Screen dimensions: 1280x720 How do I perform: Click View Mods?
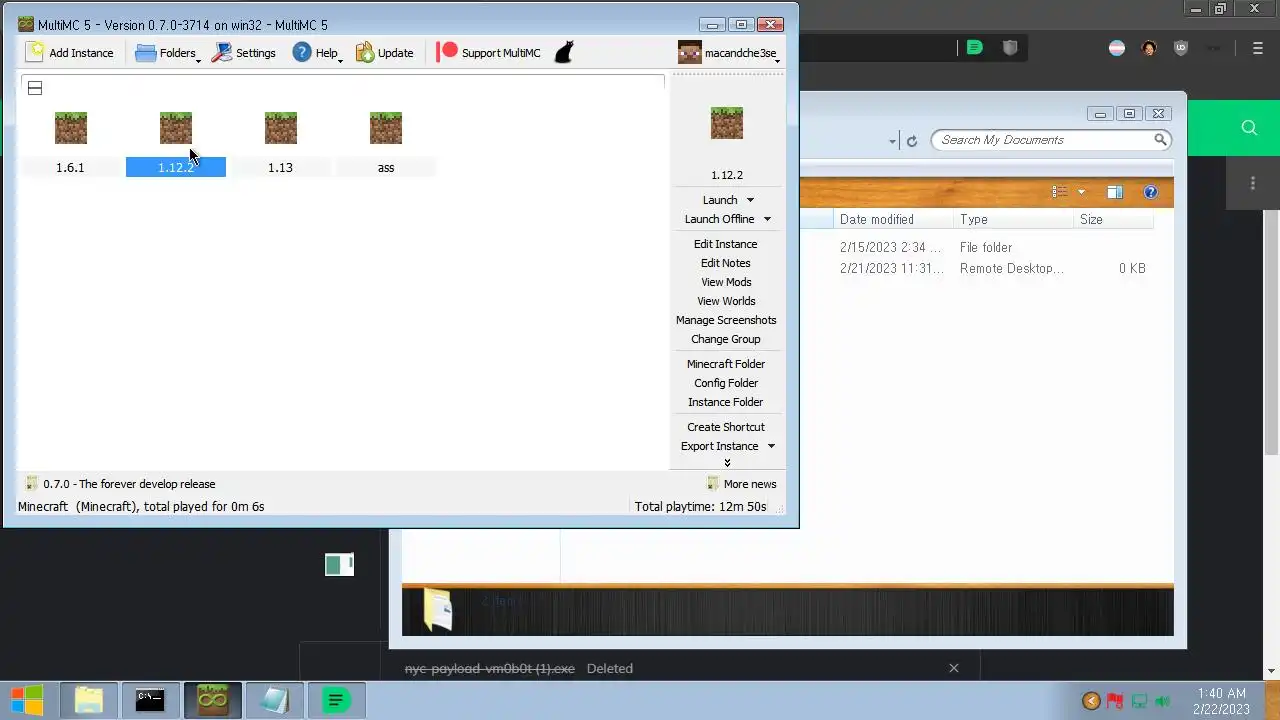click(x=726, y=282)
